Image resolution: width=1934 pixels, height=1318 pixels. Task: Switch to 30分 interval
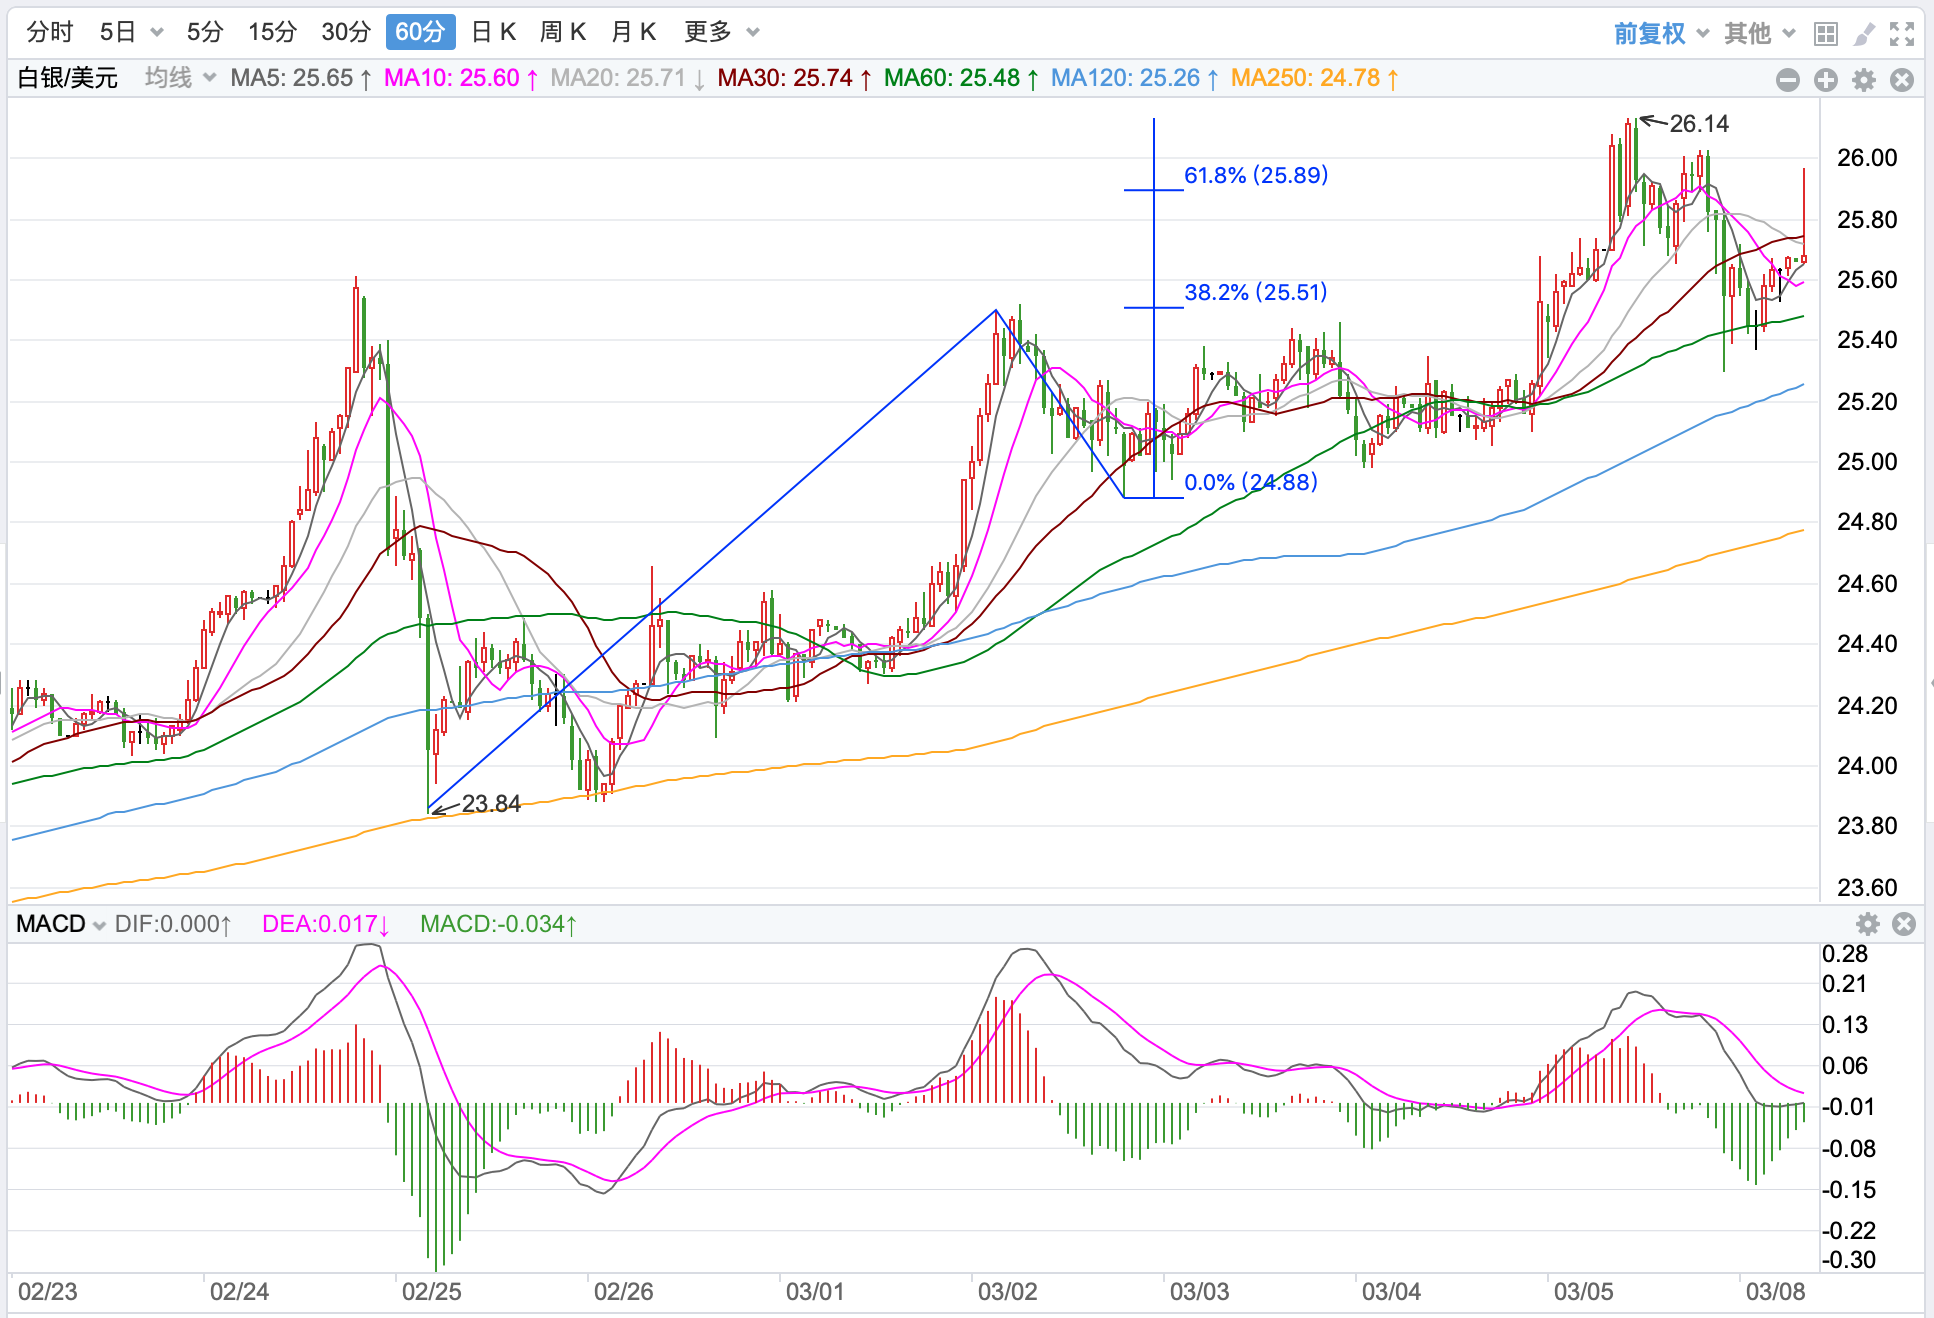[x=346, y=32]
